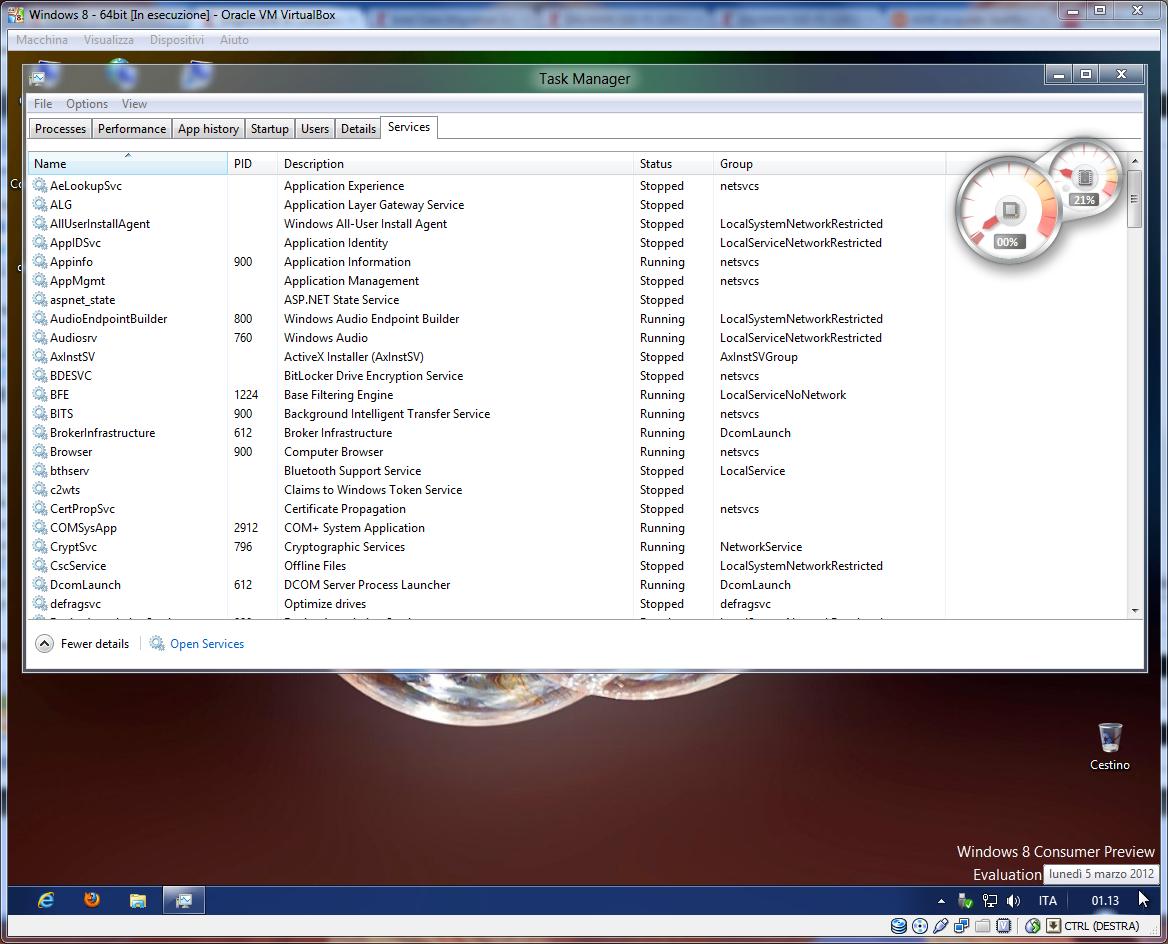Open the Visualizza menu in VirtualBox
The height and width of the screenshot is (944, 1168).
point(109,39)
